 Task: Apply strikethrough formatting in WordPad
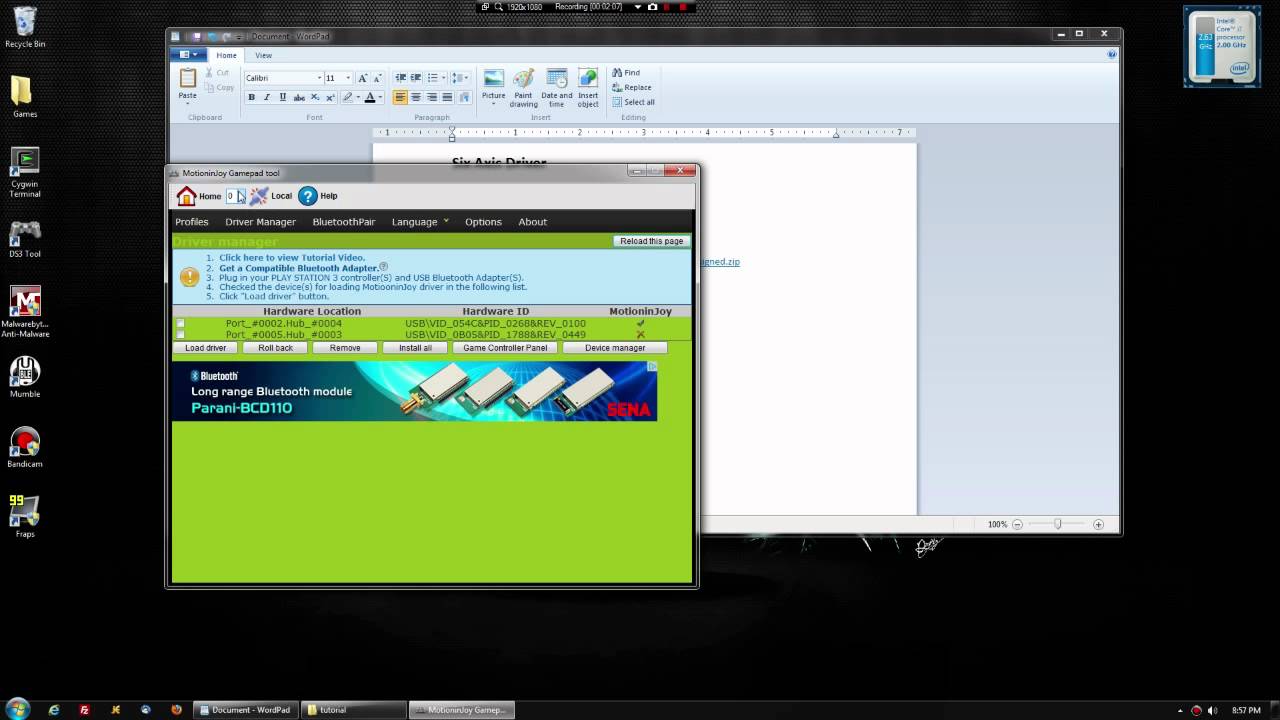point(299,97)
